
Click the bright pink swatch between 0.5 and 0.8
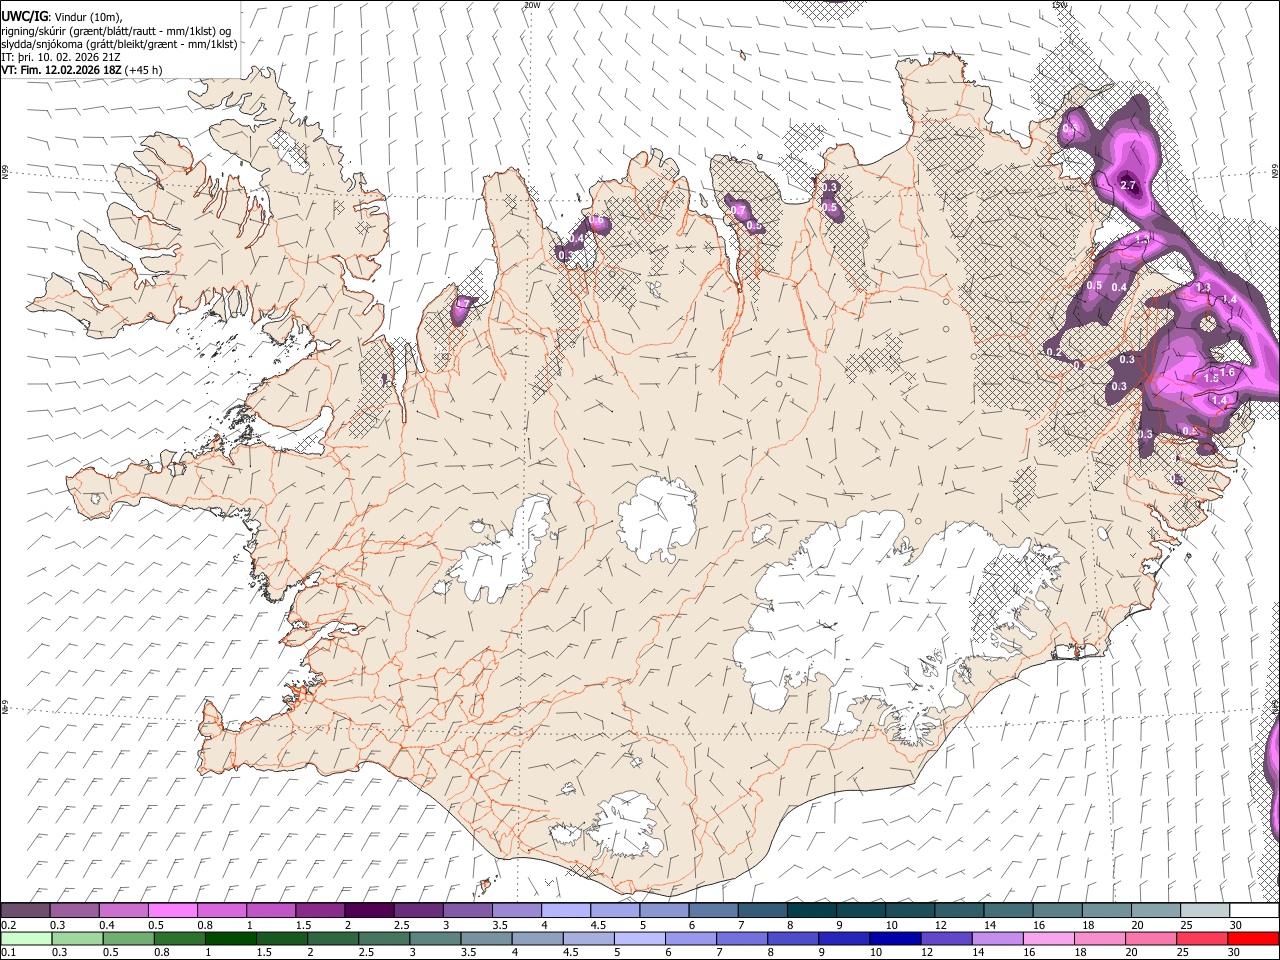click(173, 910)
